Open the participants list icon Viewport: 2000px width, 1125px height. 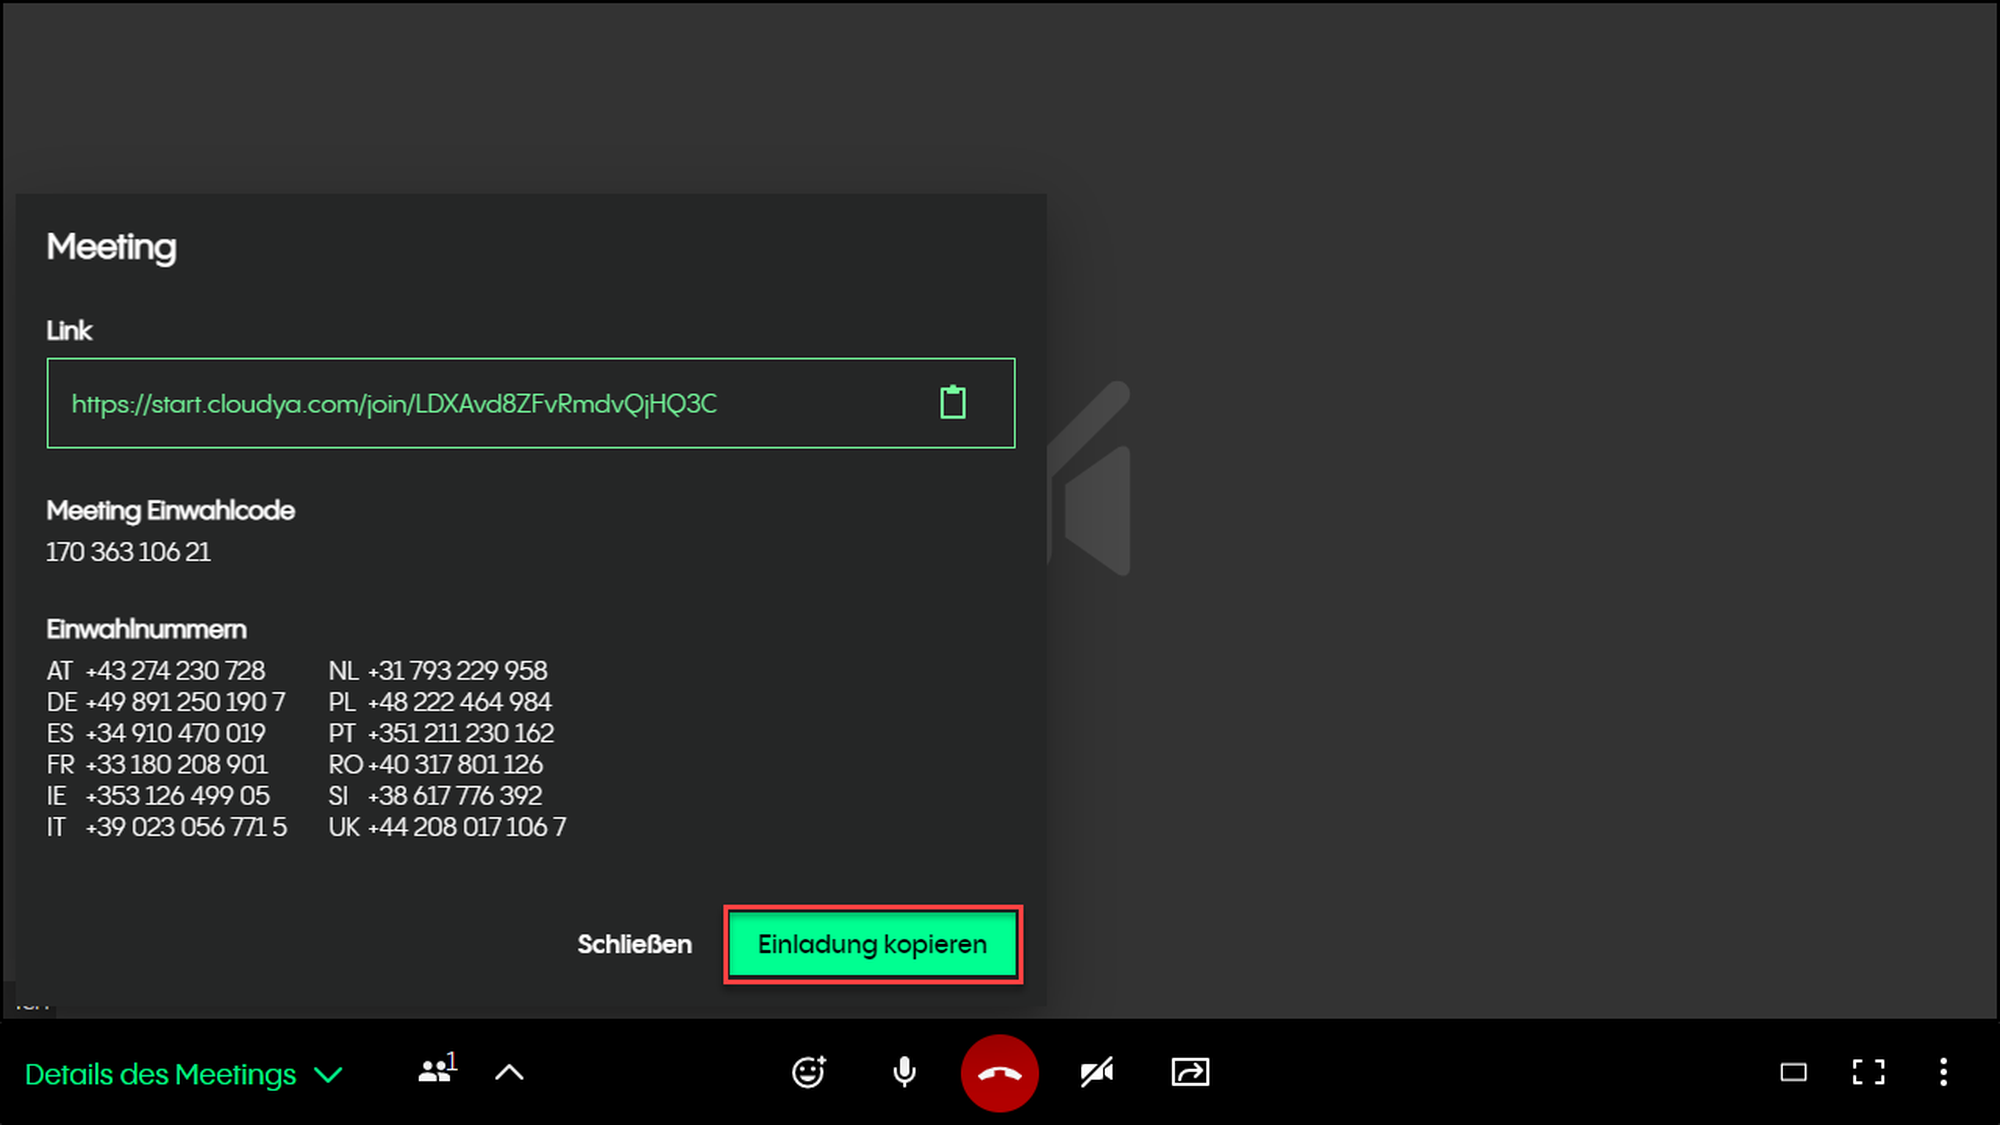(x=436, y=1072)
